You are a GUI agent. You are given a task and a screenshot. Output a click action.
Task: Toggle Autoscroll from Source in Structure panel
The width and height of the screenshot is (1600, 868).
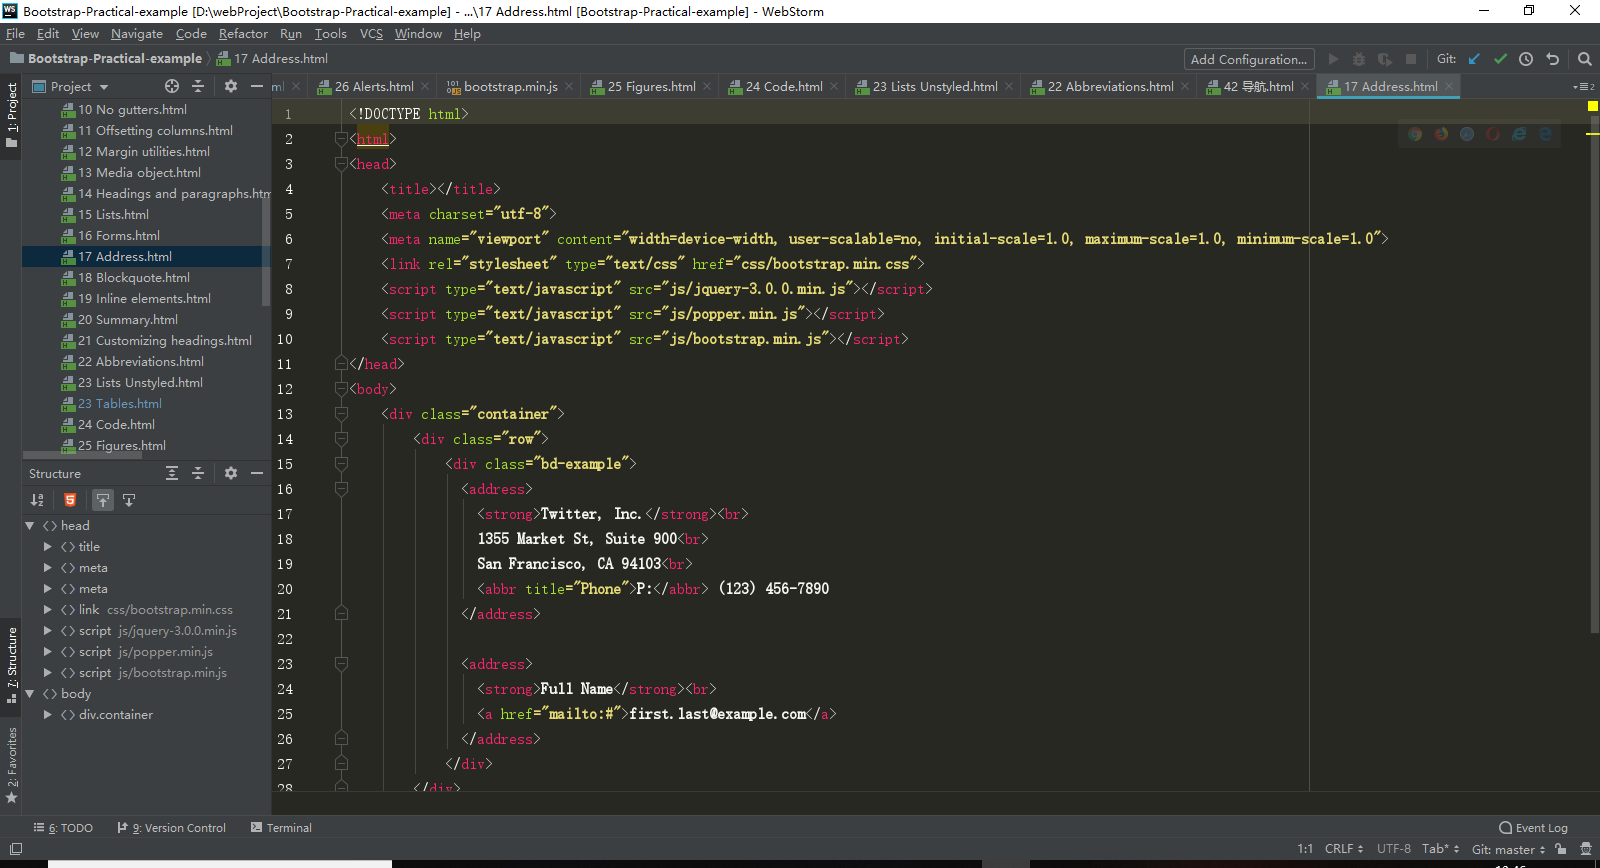[x=129, y=500]
